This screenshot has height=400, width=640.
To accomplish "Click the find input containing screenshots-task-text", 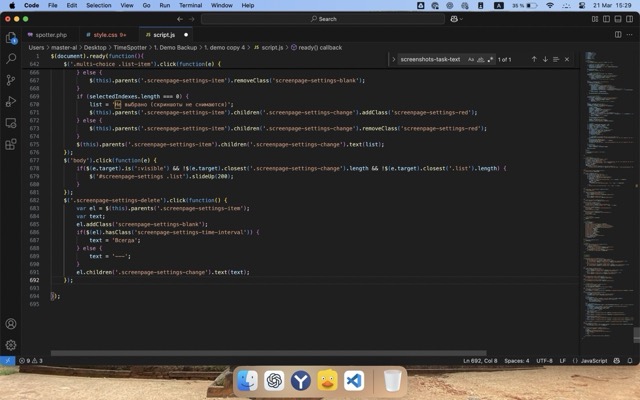I will [430, 59].
